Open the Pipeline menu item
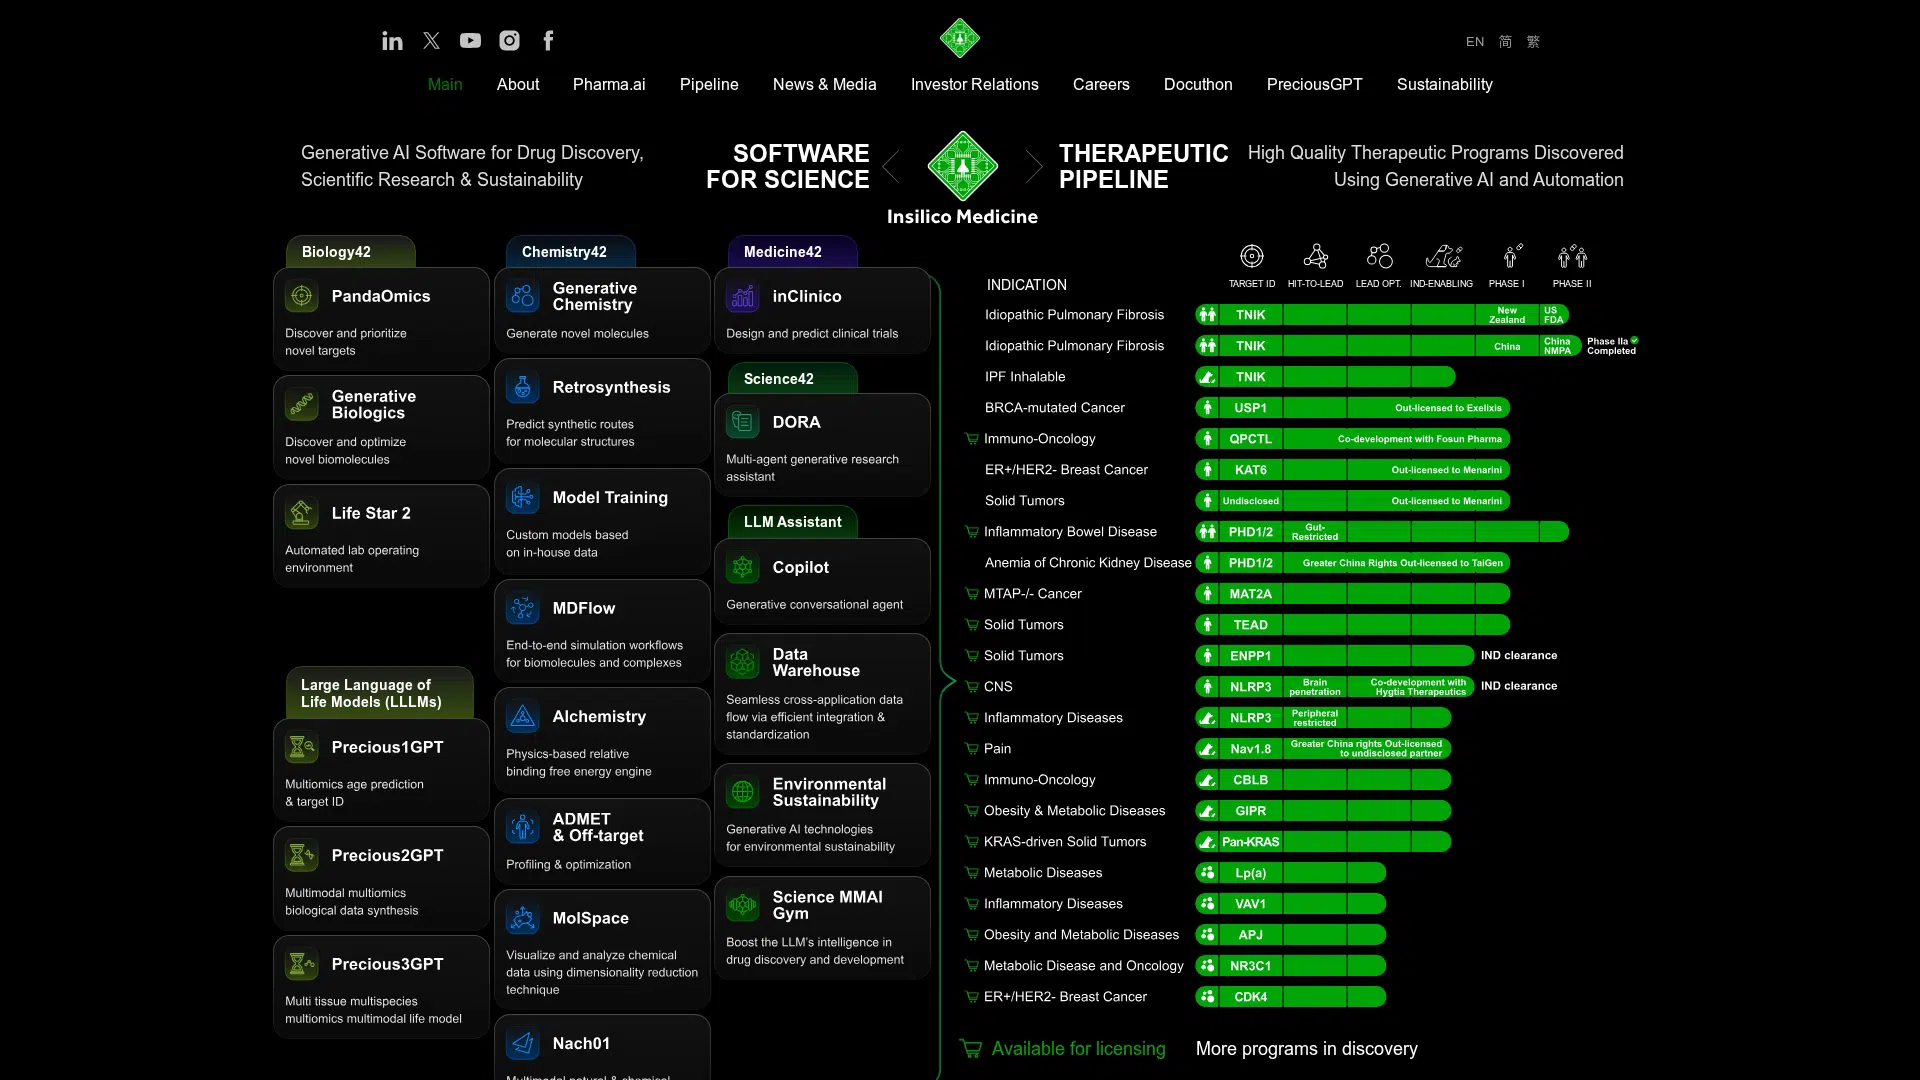 coord(708,85)
